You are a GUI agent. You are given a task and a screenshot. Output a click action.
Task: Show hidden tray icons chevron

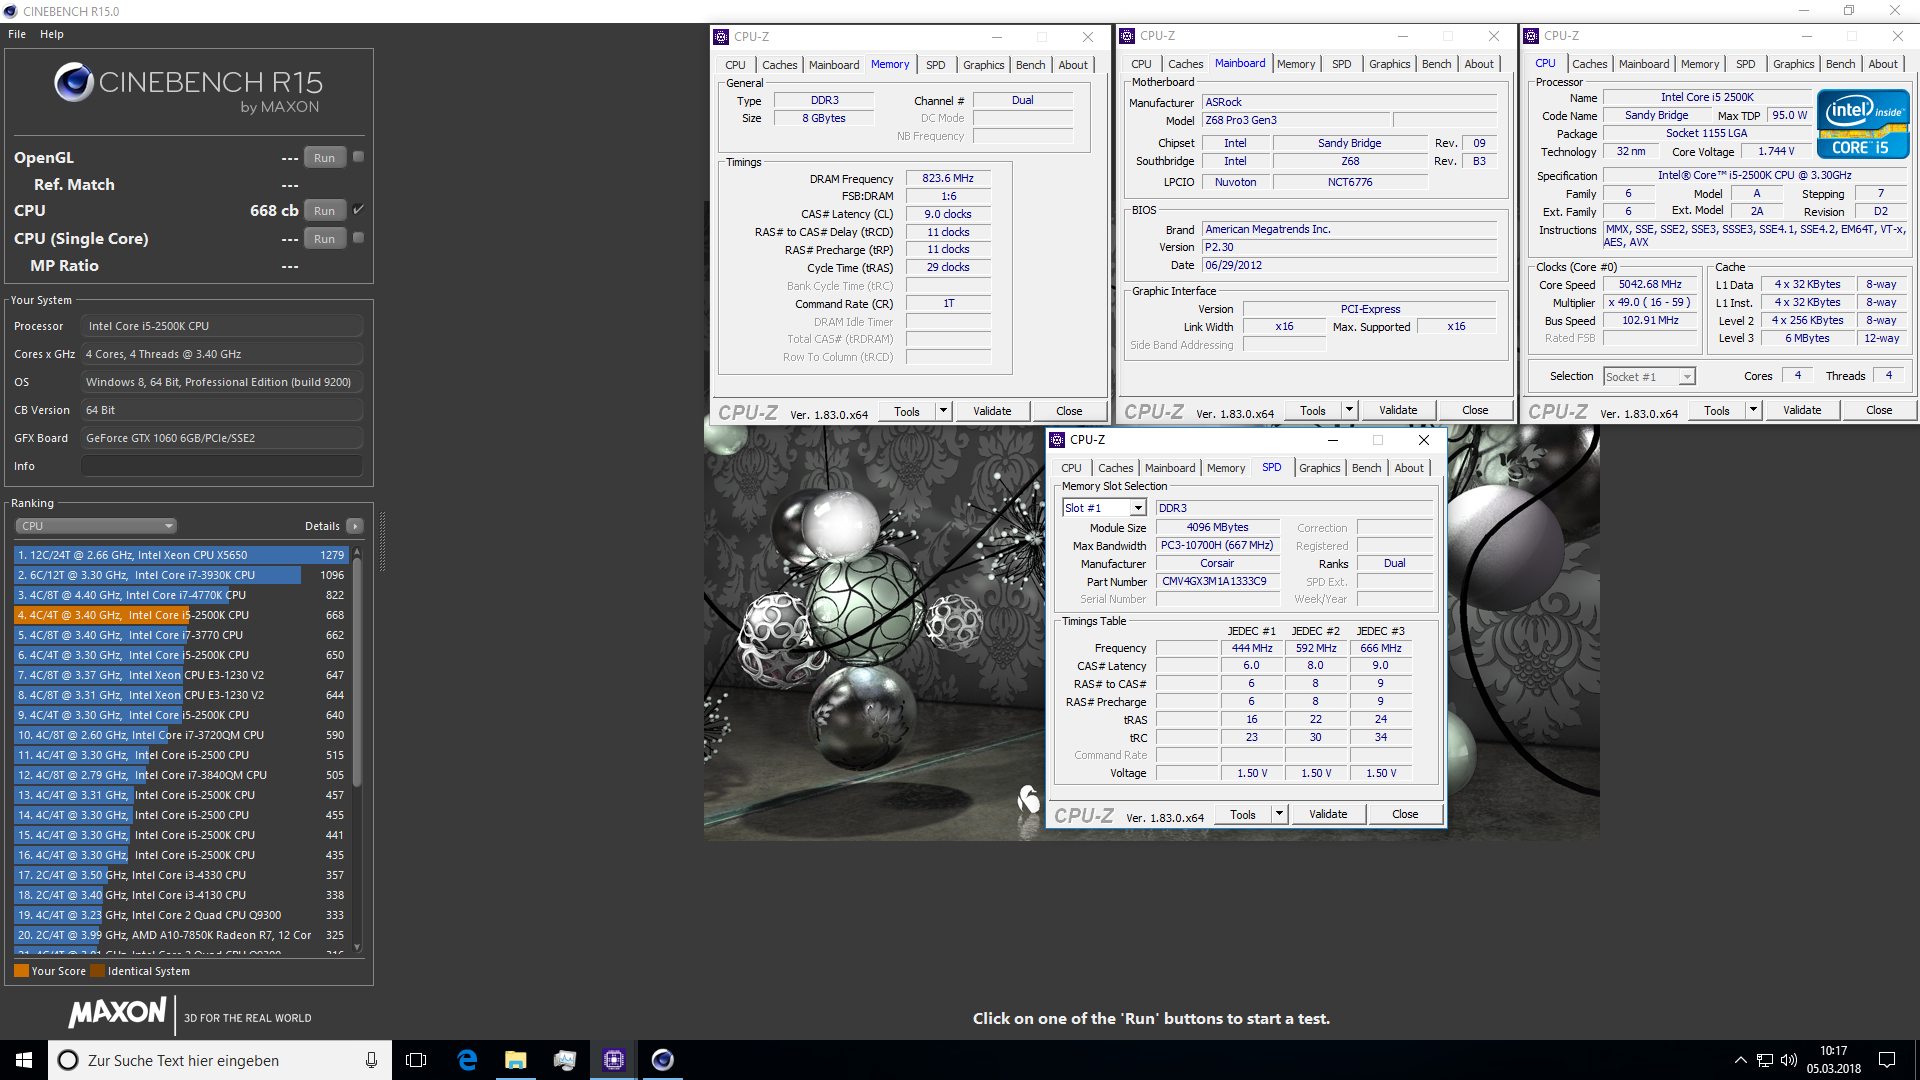point(1740,1060)
